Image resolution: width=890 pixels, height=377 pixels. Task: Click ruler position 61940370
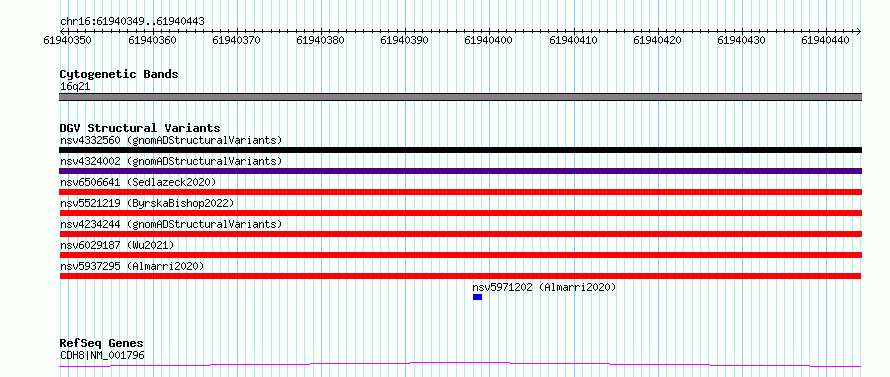(236, 40)
